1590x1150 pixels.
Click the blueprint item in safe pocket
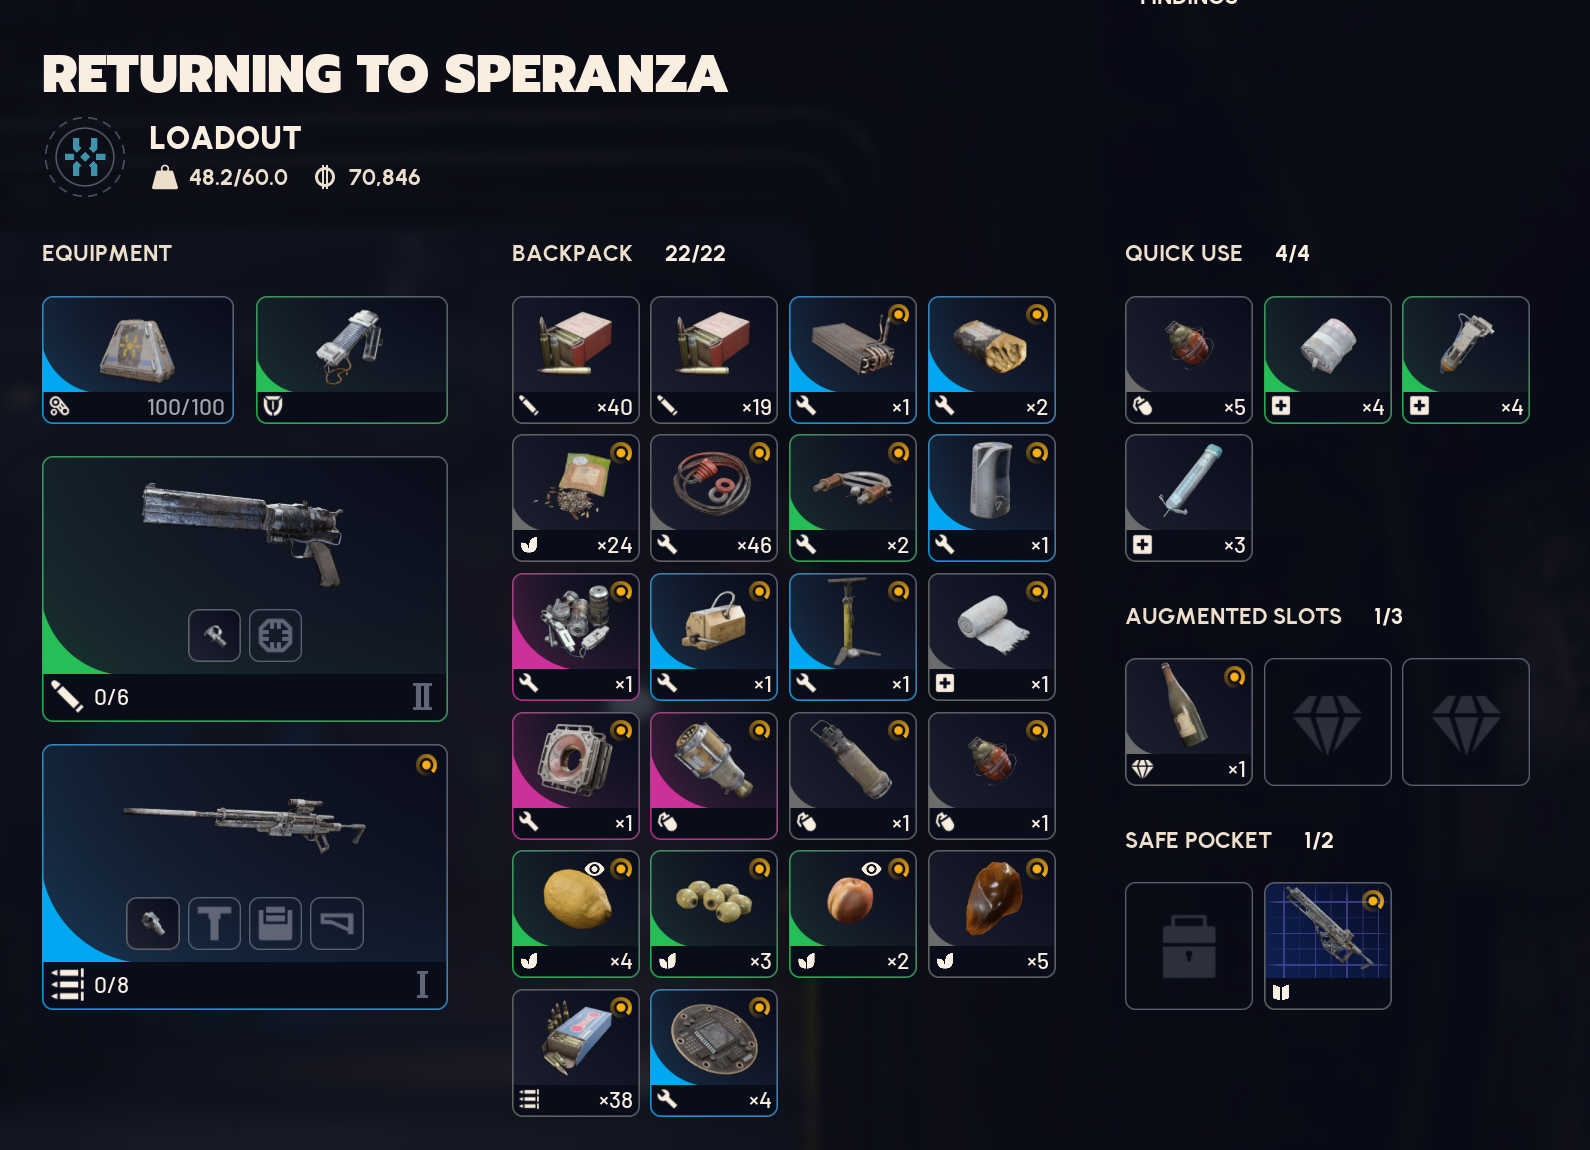[x=1327, y=945]
